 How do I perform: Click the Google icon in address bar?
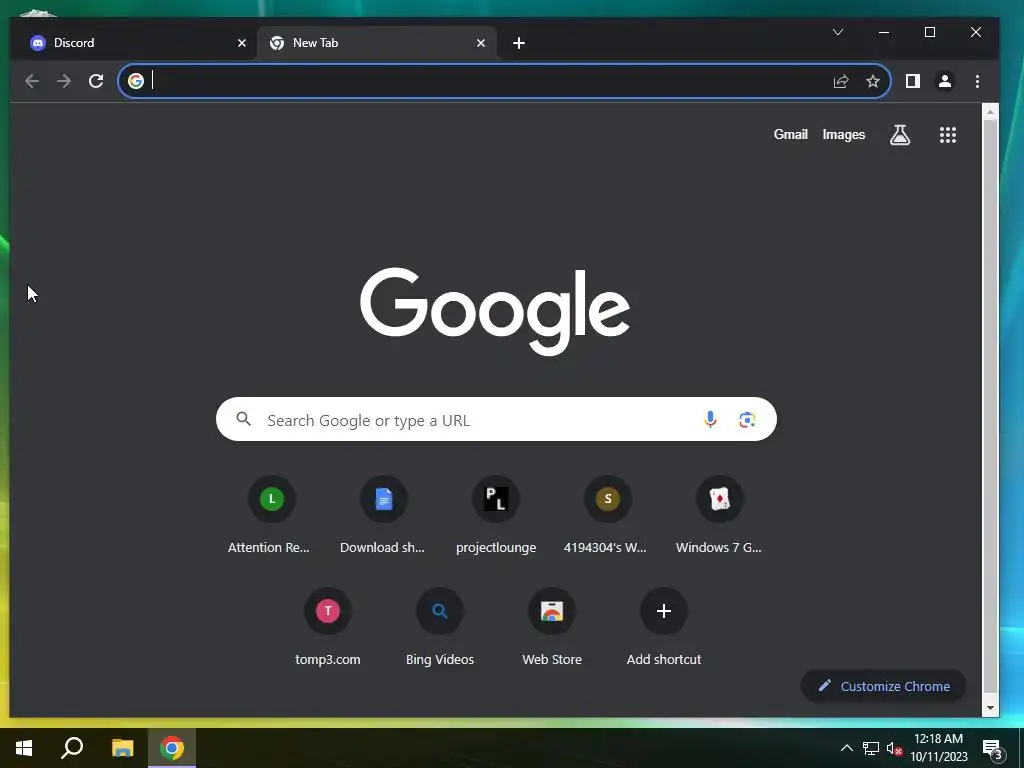pos(136,81)
